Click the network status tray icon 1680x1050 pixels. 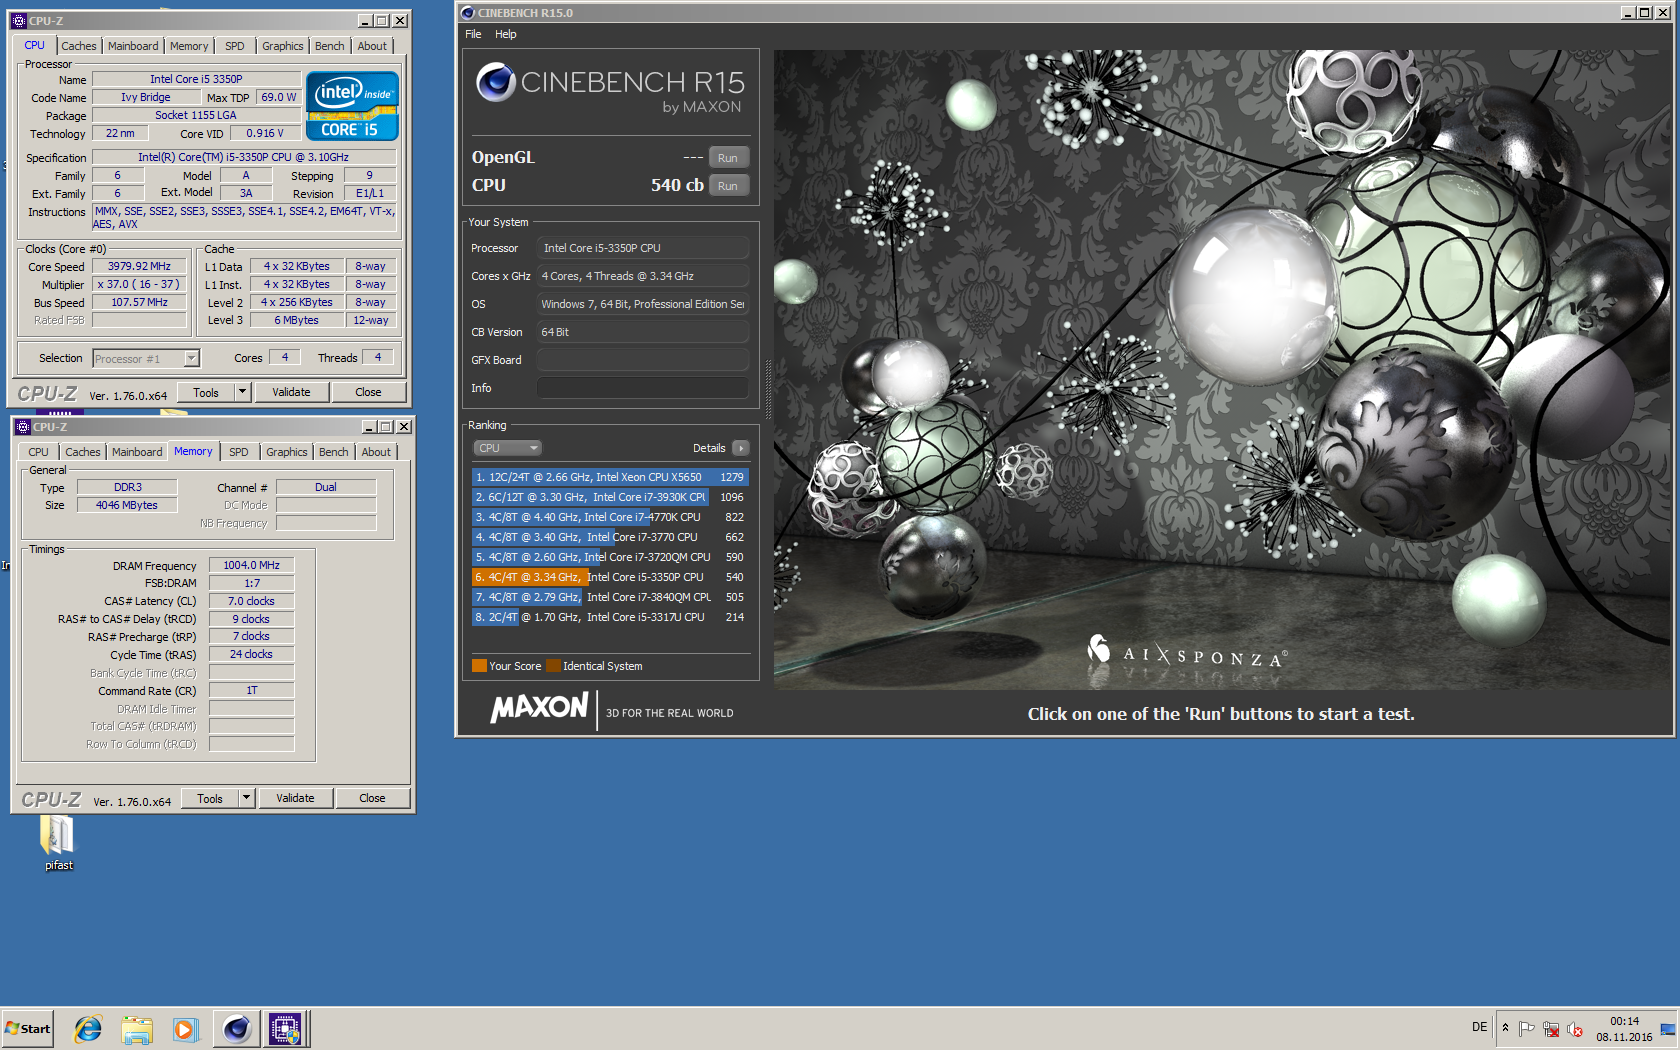[x=1551, y=1028]
